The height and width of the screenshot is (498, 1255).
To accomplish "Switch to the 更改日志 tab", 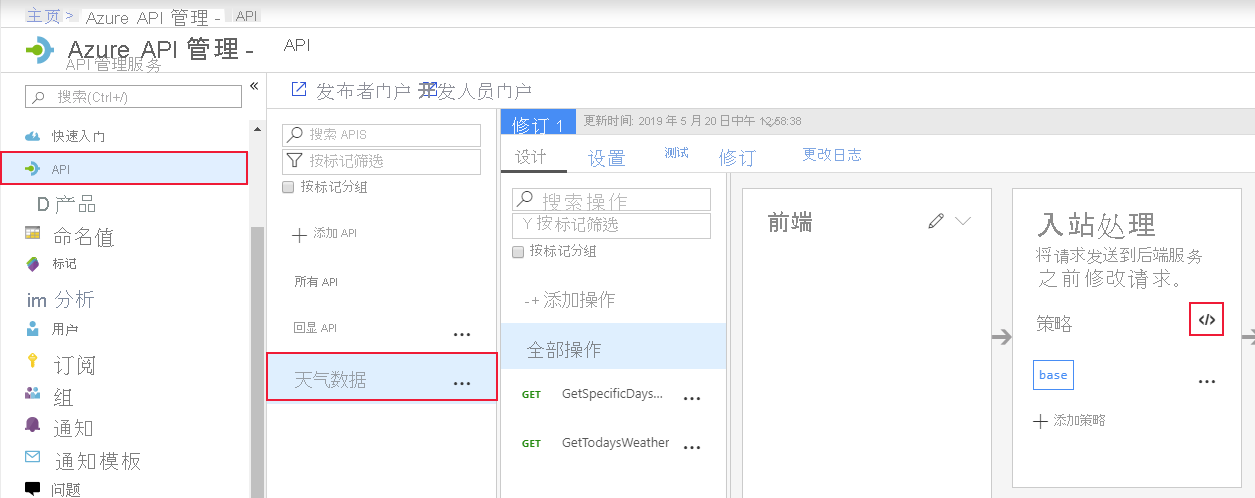I will coord(832,155).
